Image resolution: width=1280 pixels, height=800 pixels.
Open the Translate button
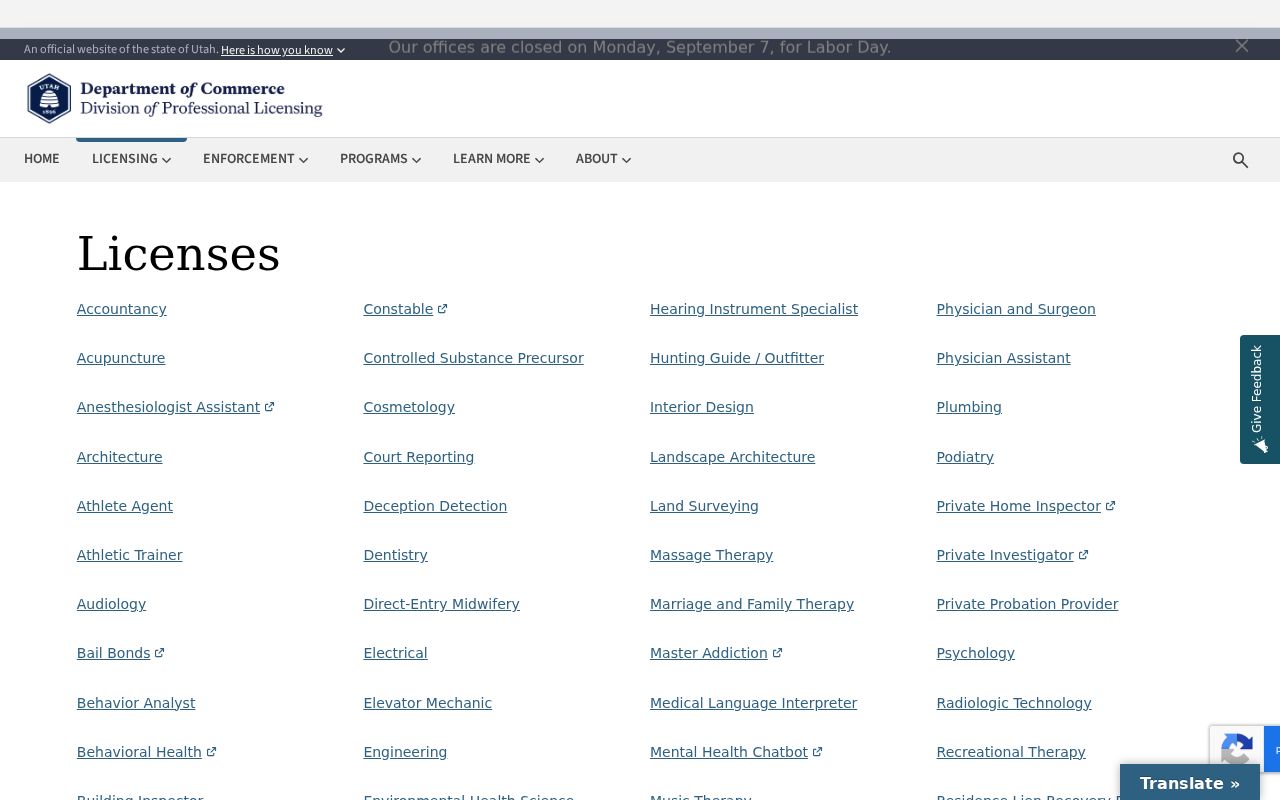pyautogui.click(x=1190, y=783)
